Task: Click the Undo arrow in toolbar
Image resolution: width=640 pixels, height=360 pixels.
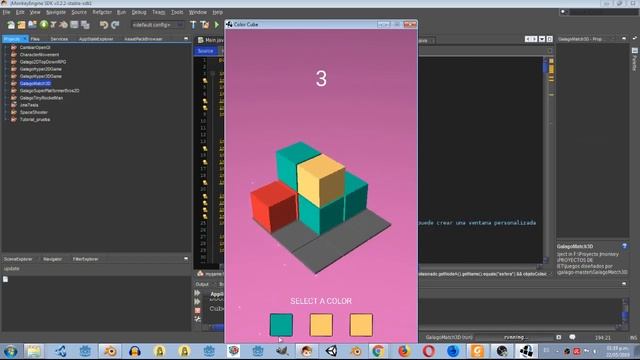Action: [104, 25]
